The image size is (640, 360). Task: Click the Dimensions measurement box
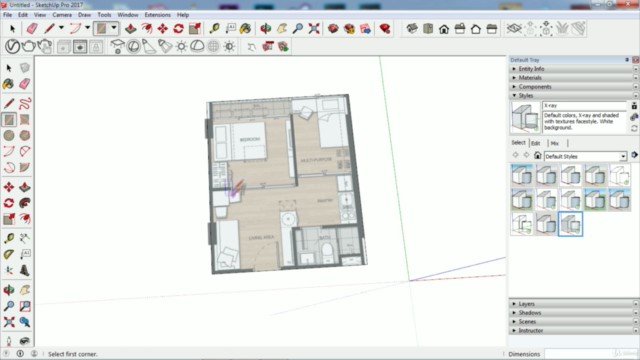tap(591, 354)
